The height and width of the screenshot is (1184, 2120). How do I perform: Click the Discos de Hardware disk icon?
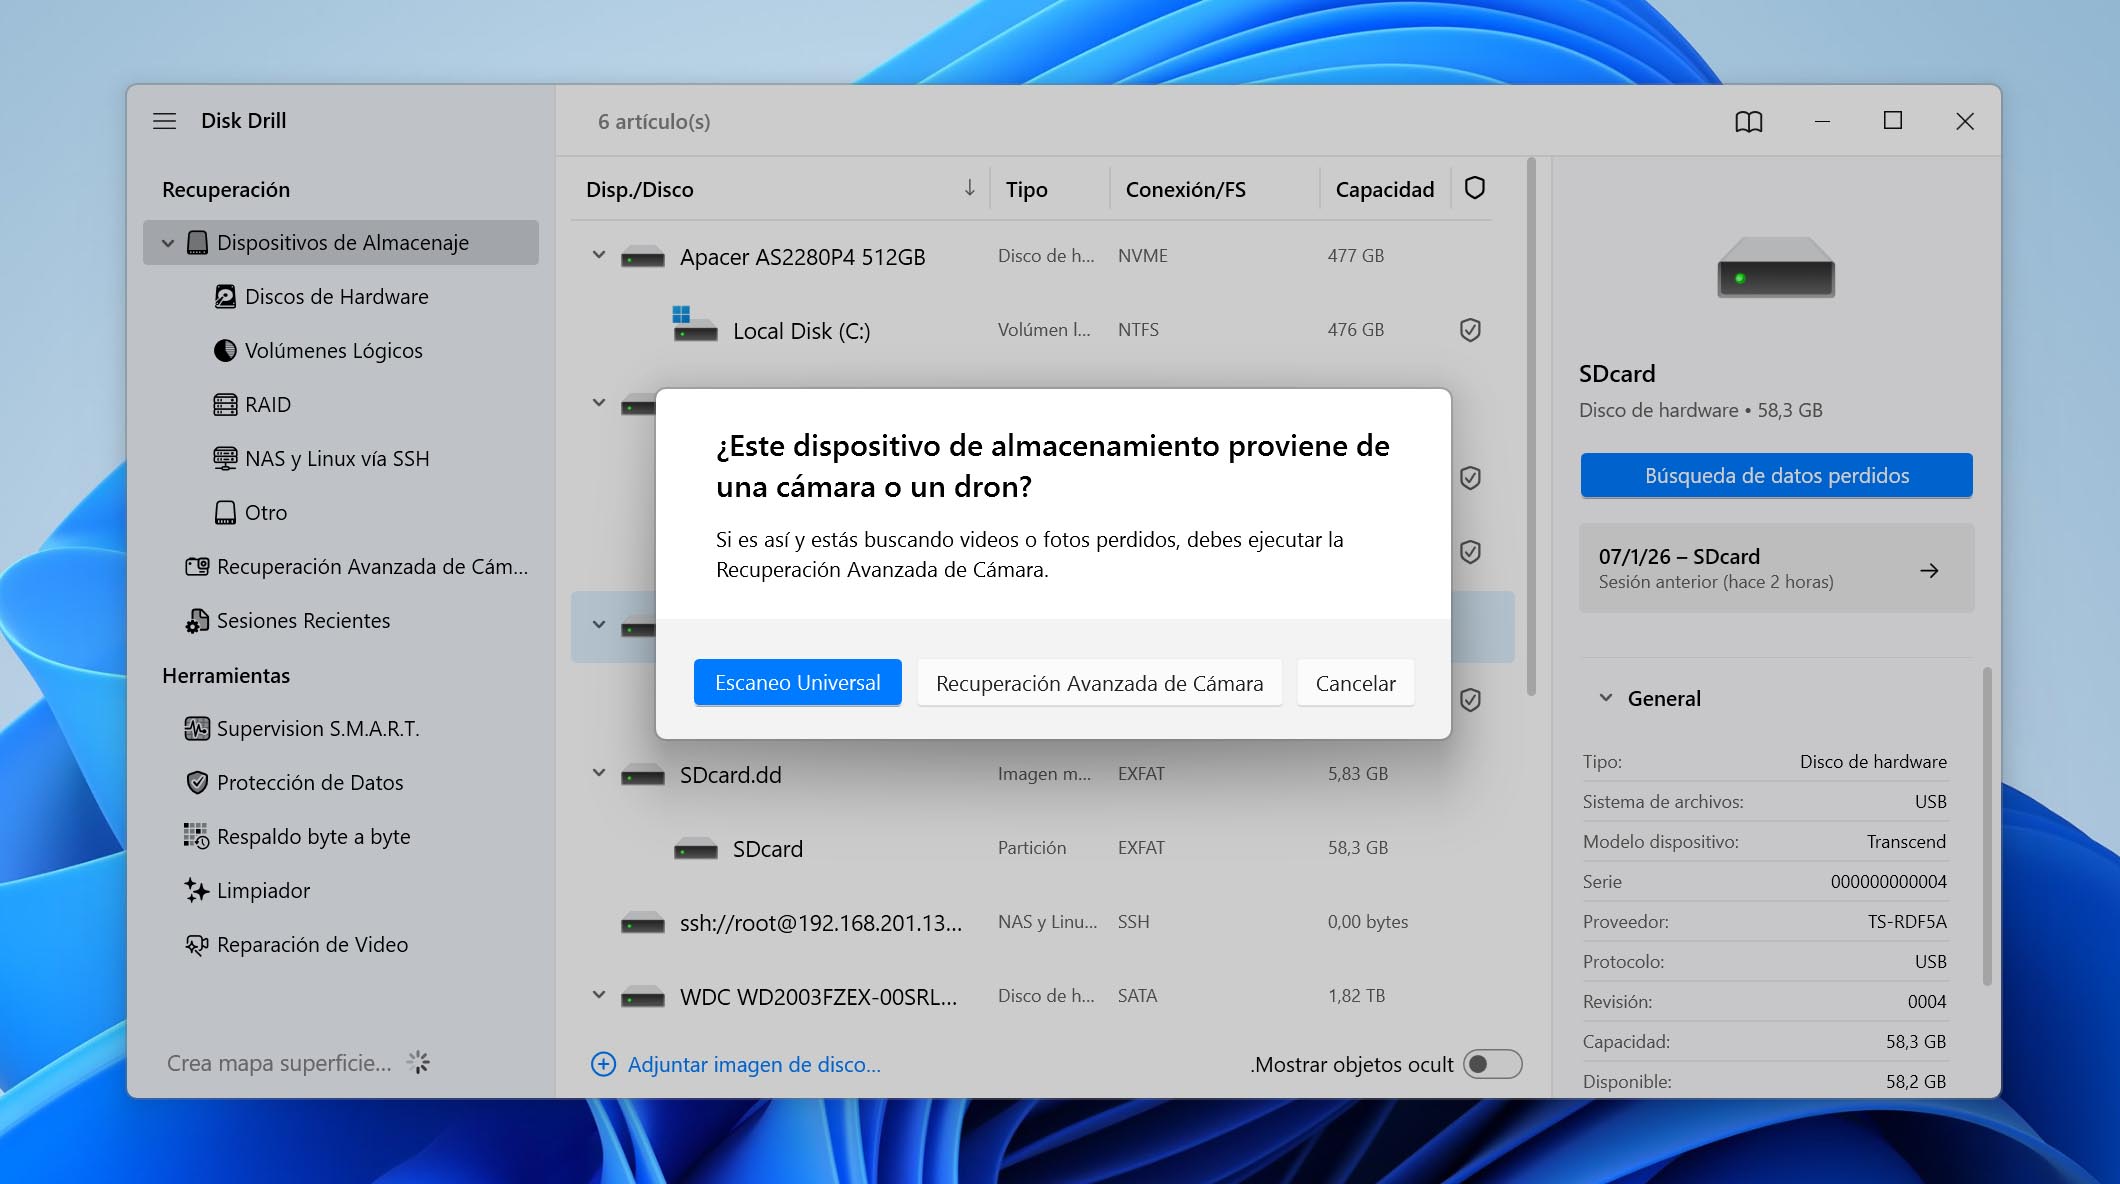226,297
